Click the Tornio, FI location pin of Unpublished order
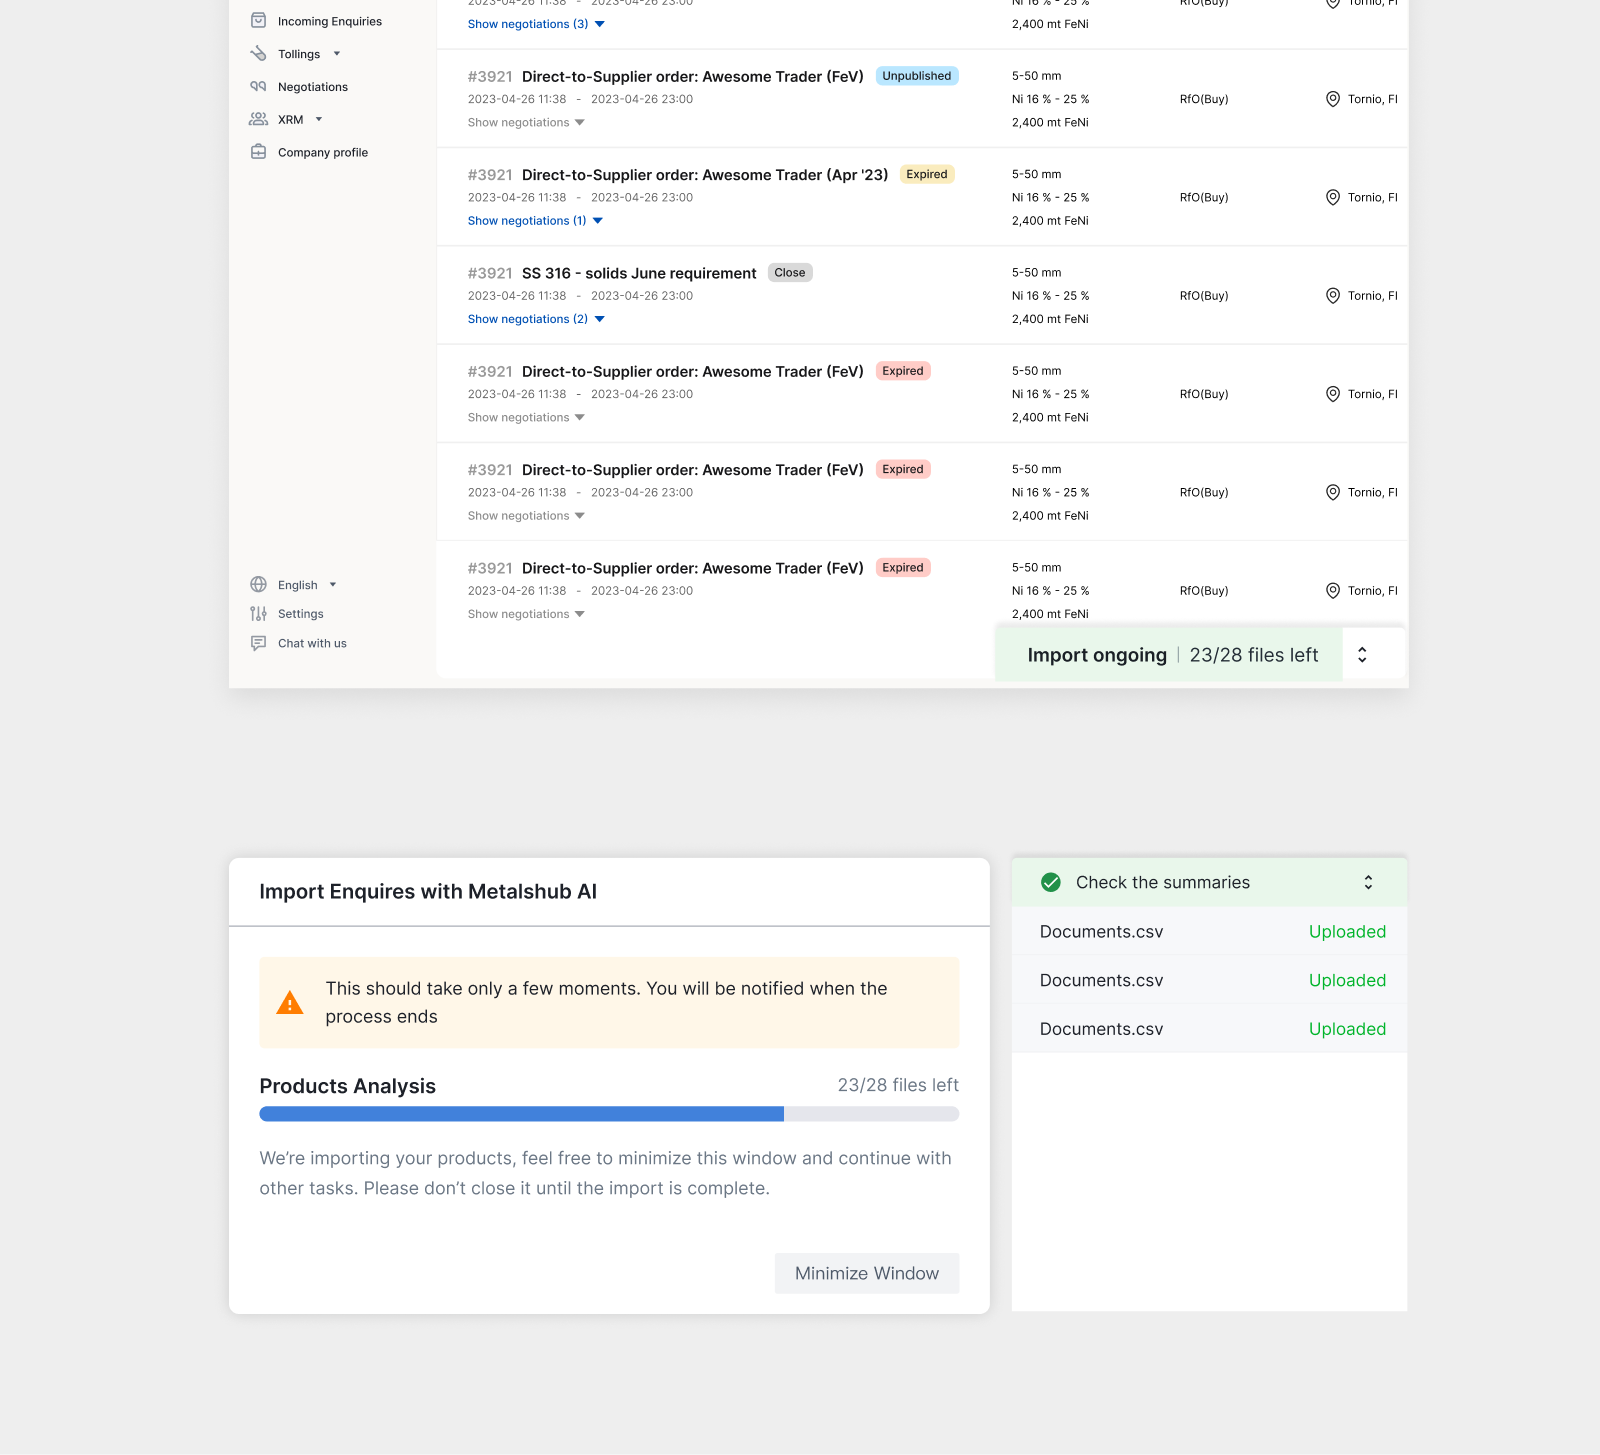1600x1455 pixels. click(x=1332, y=99)
